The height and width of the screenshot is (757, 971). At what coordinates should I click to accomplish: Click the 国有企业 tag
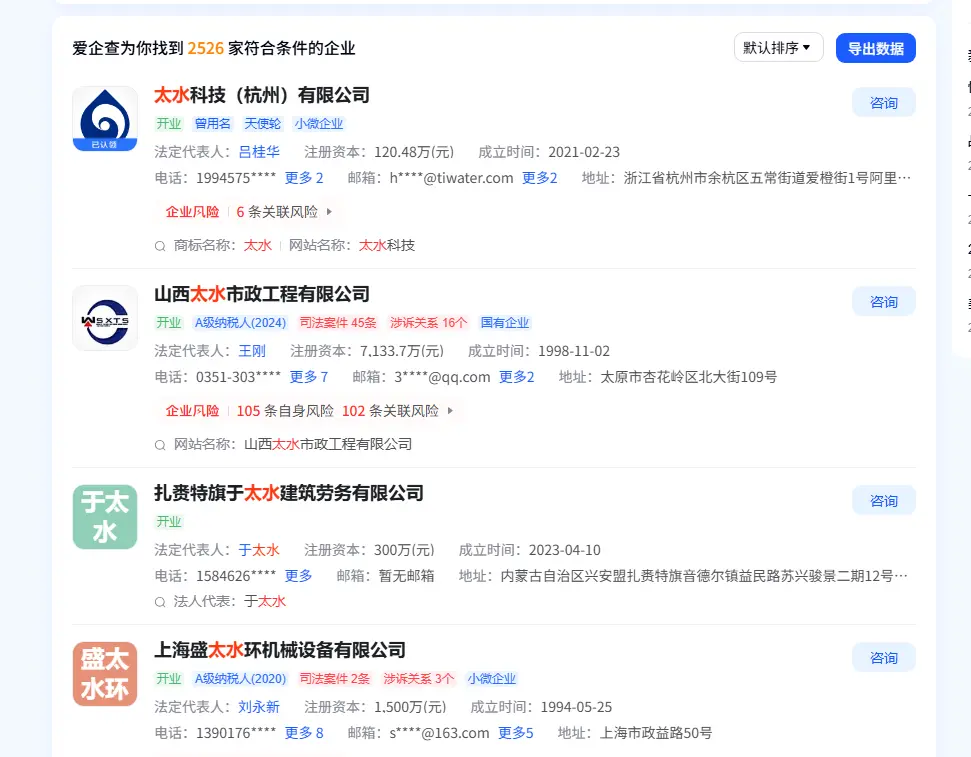pos(505,323)
